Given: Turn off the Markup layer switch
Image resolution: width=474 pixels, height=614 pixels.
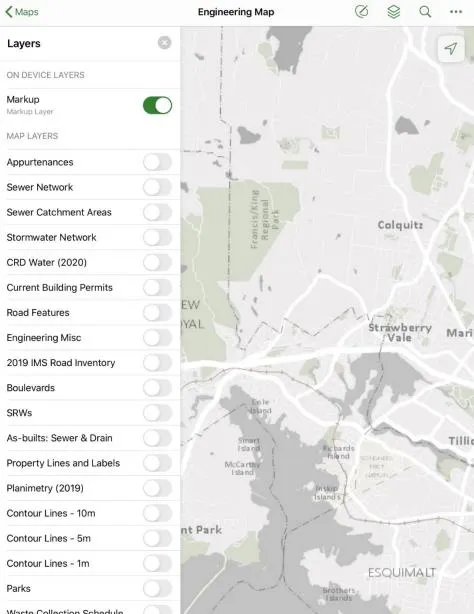Looking at the screenshot, I should (157, 105).
